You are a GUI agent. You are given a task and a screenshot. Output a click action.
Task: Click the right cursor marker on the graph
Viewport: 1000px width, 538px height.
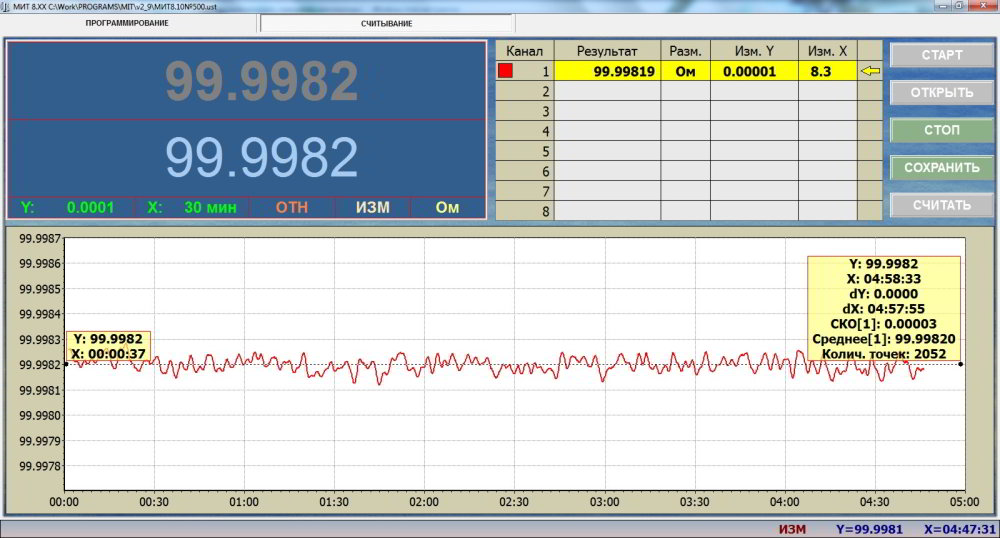pos(961,364)
